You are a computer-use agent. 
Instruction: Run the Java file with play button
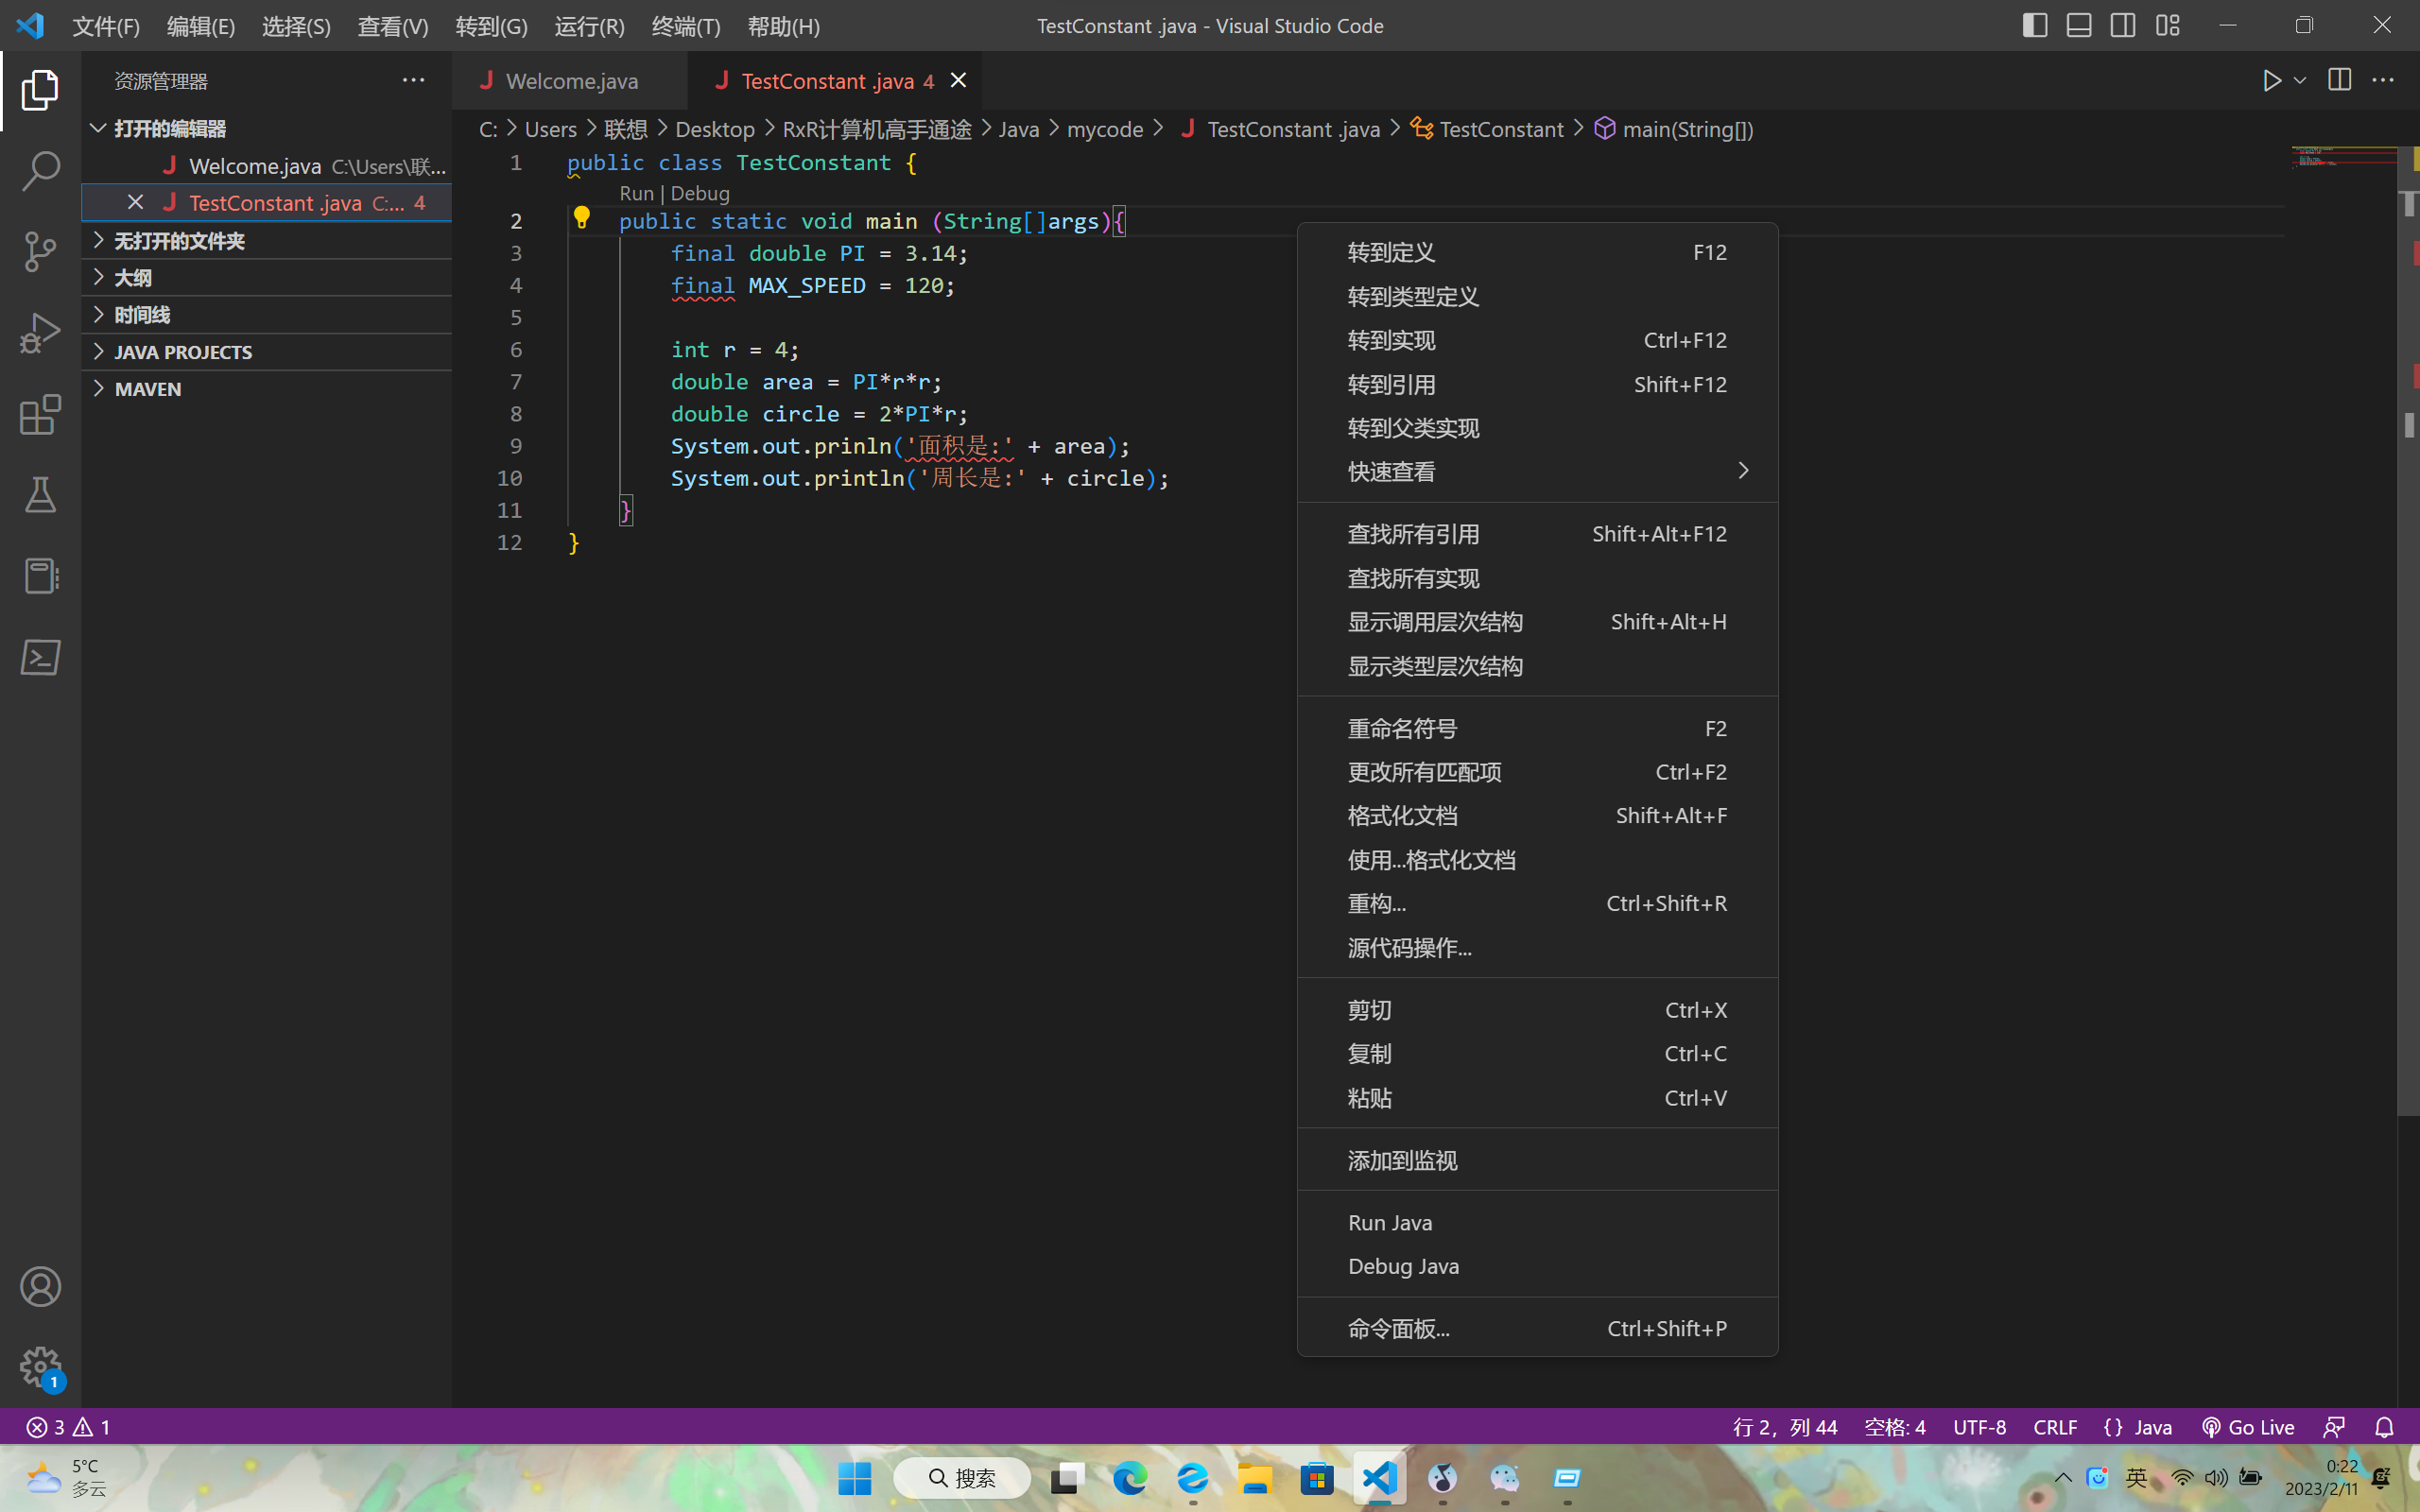[x=2272, y=80]
